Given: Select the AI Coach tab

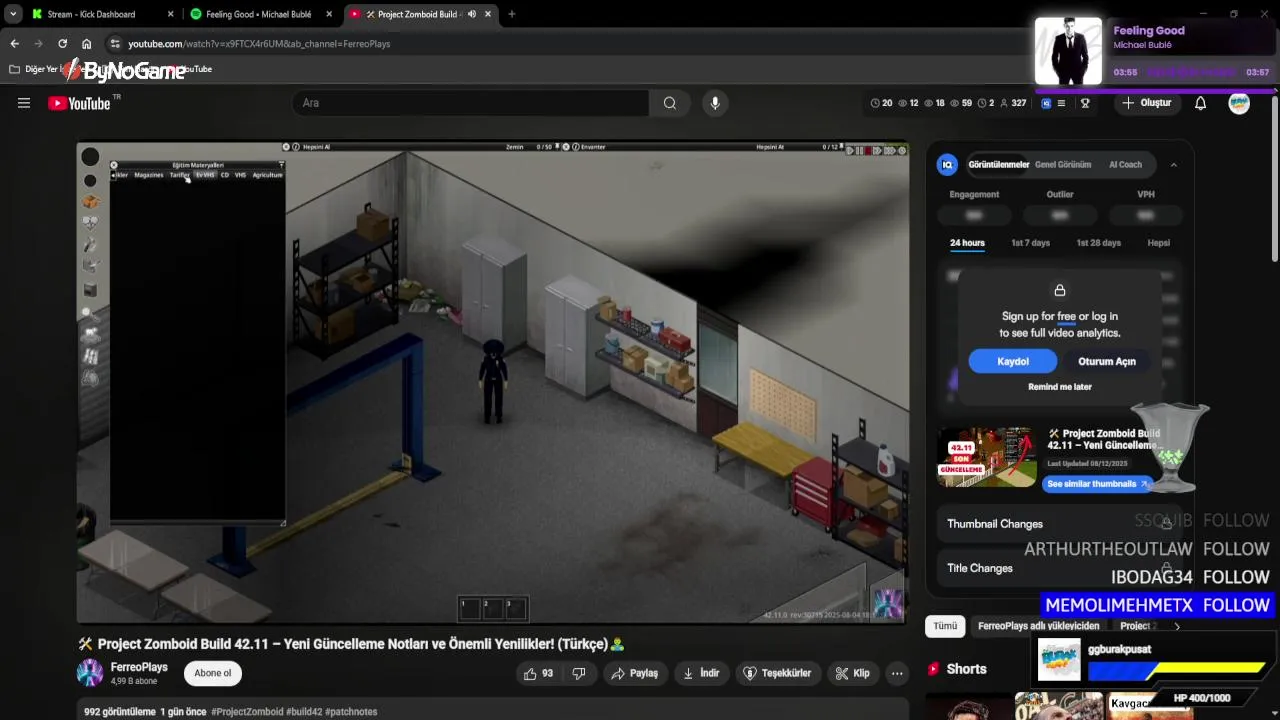Looking at the screenshot, I should (1125, 165).
